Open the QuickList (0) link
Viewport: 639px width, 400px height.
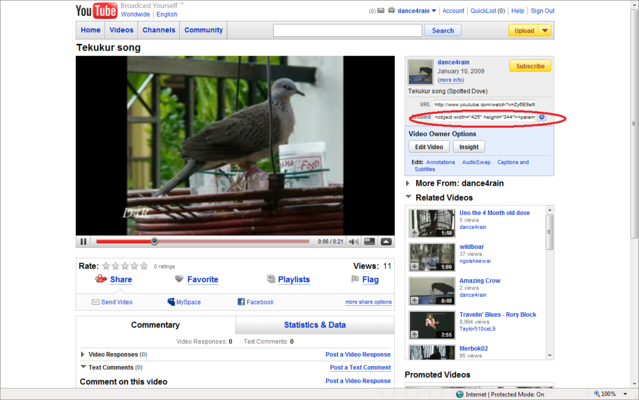pyautogui.click(x=487, y=11)
